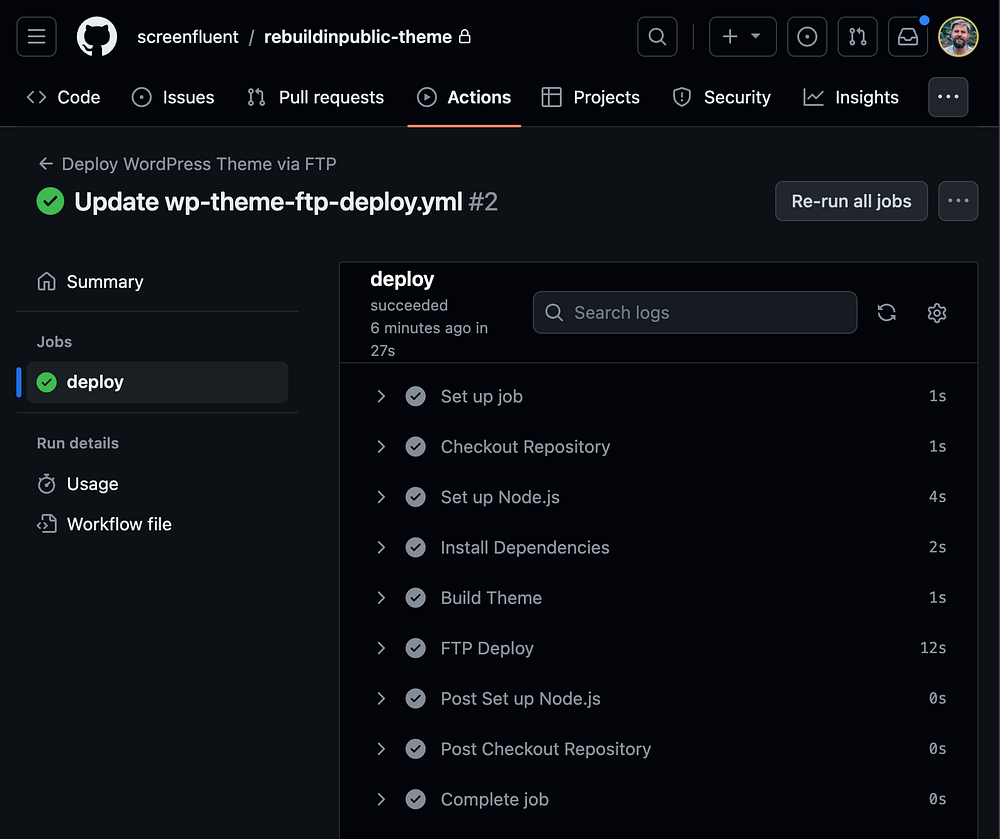Click the Jobs section heading
Screen dimensions: 1000x839
[54, 342]
